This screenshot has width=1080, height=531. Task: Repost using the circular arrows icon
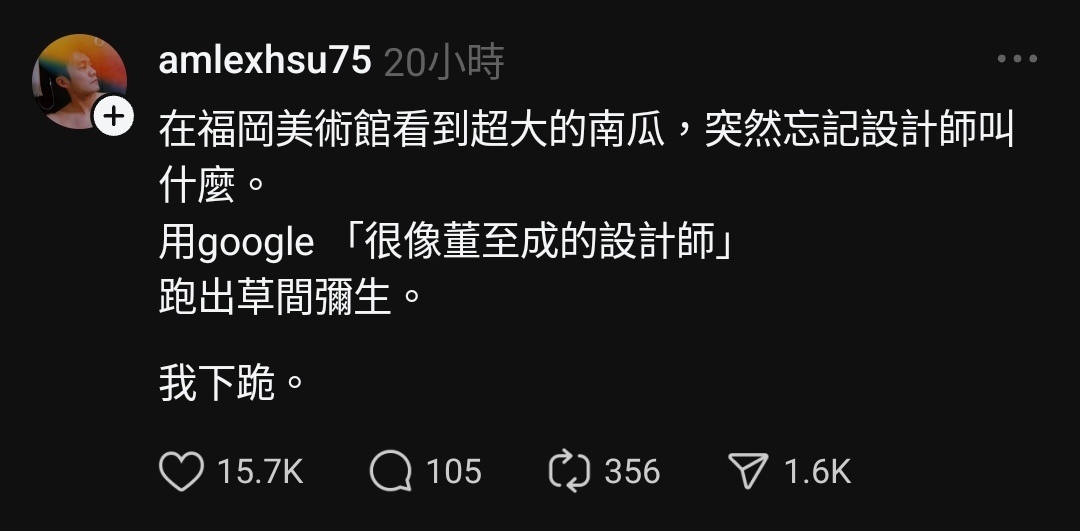tap(570, 472)
